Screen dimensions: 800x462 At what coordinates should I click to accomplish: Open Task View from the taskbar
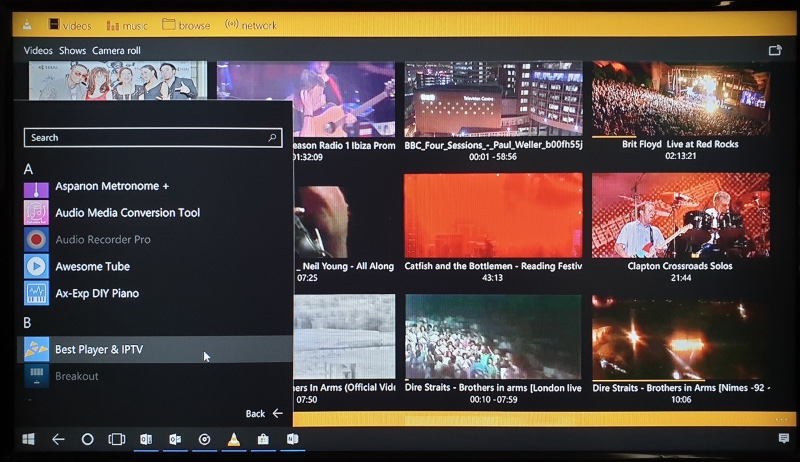[117, 439]
